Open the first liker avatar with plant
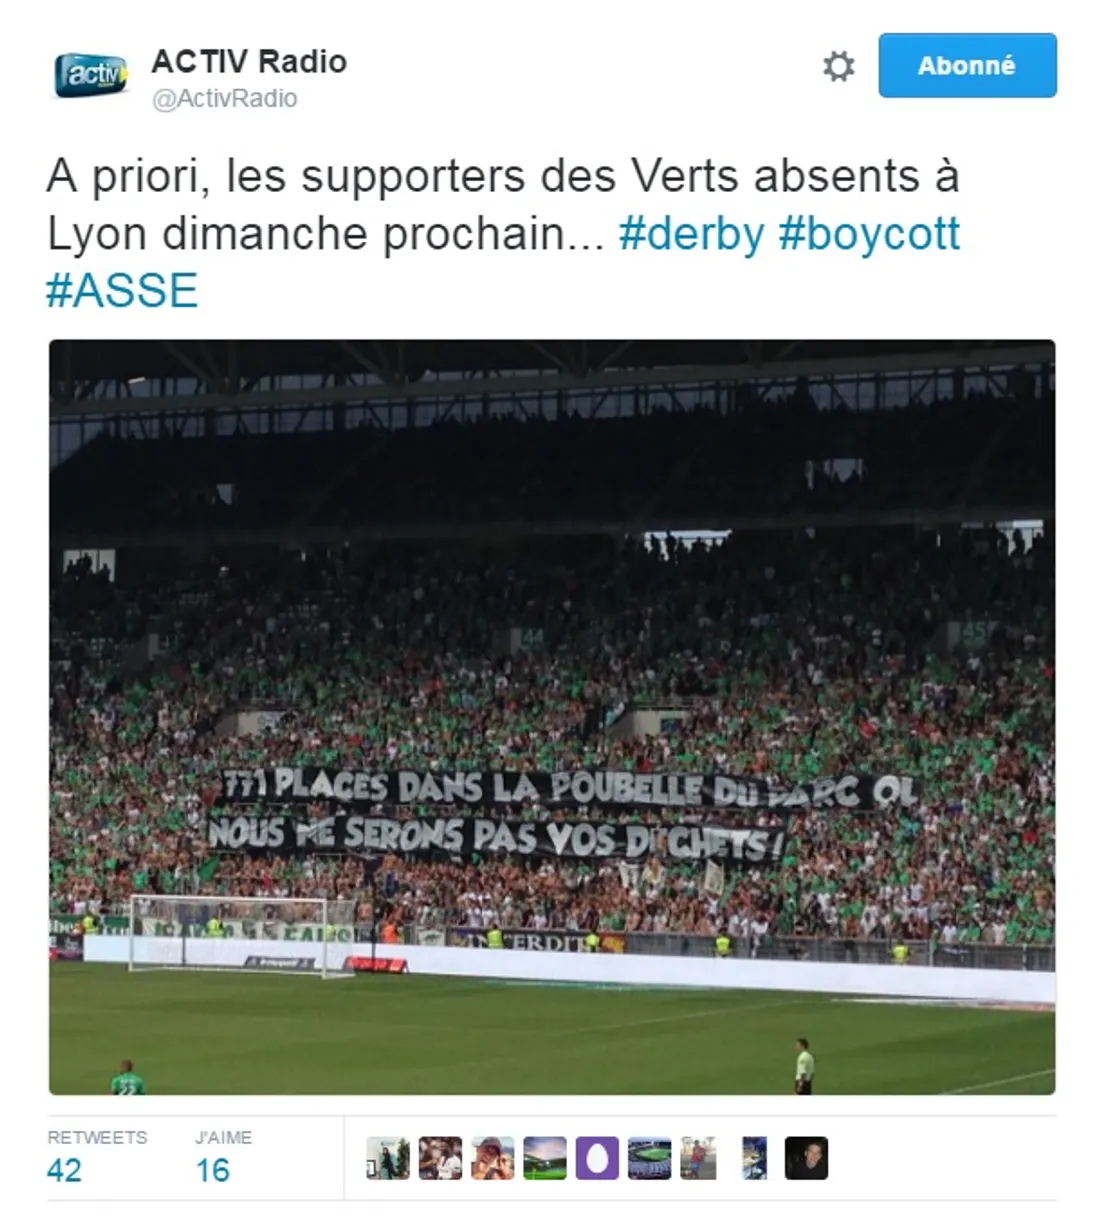 (388, 1158)
